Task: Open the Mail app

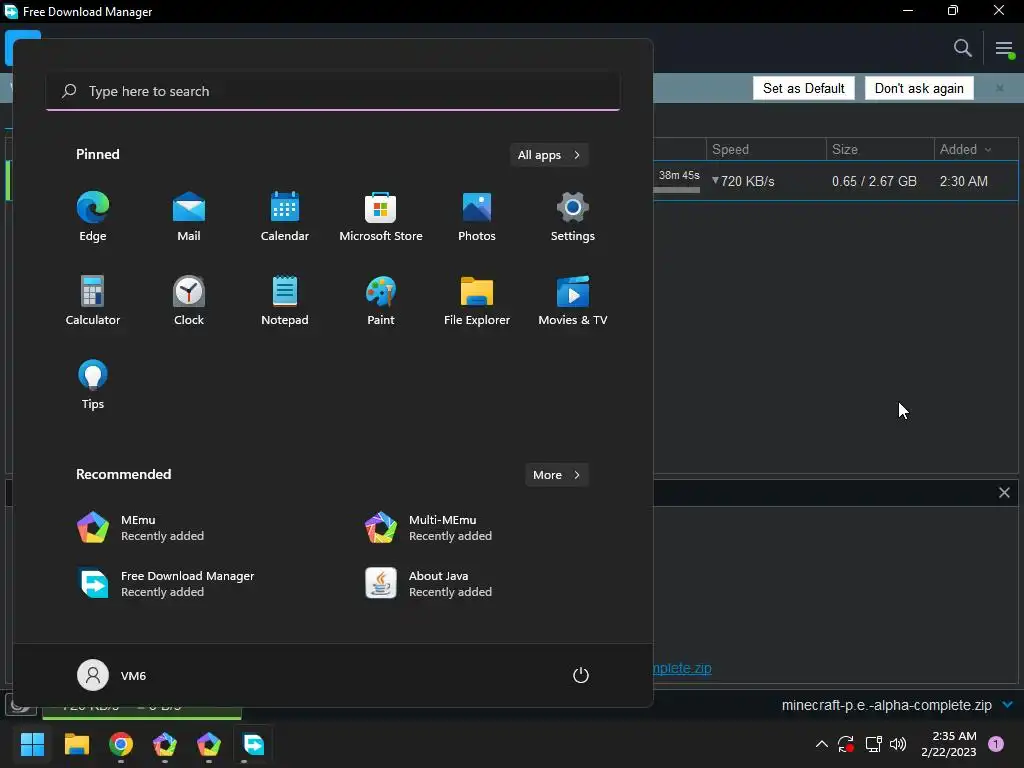Action: point(189,217)
